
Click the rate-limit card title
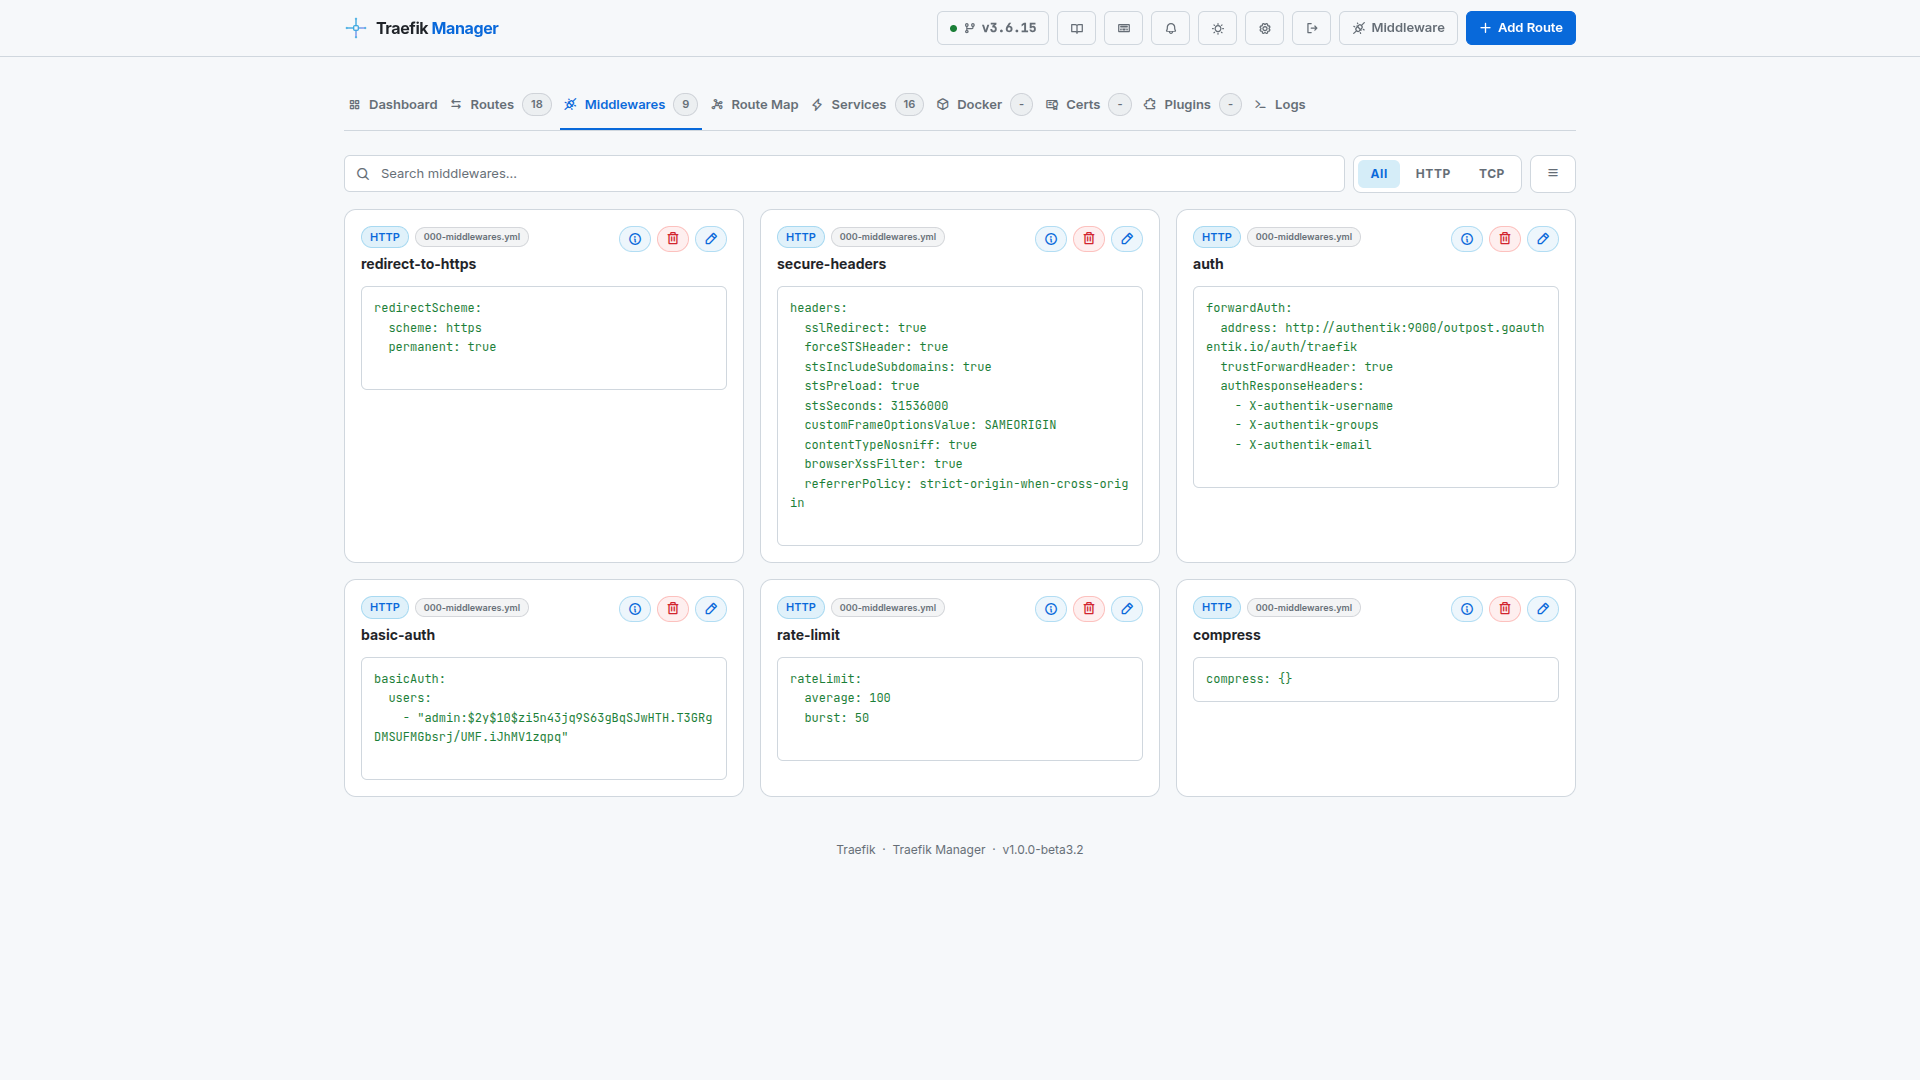pos(808,635)
